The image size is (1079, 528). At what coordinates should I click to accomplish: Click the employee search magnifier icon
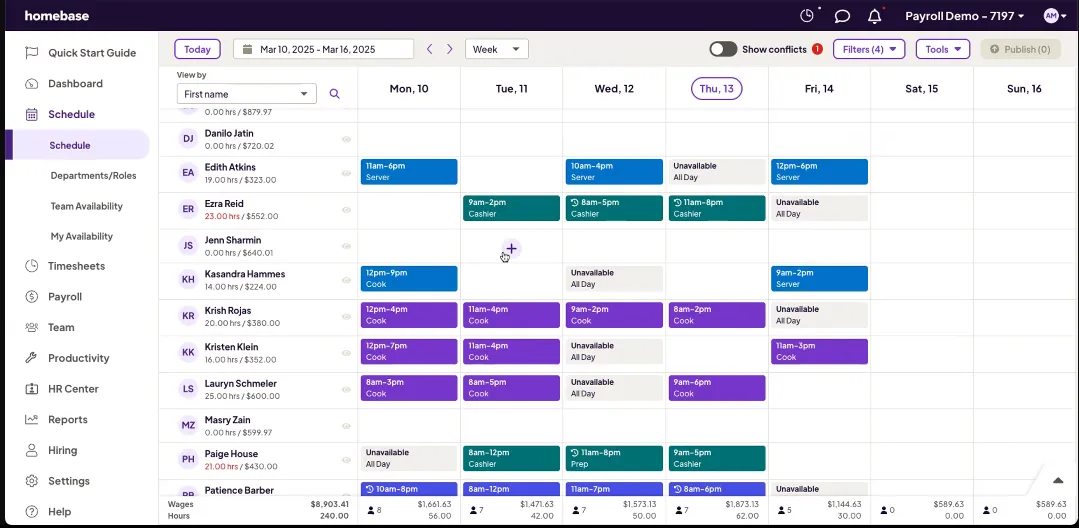tap(335, 94)
